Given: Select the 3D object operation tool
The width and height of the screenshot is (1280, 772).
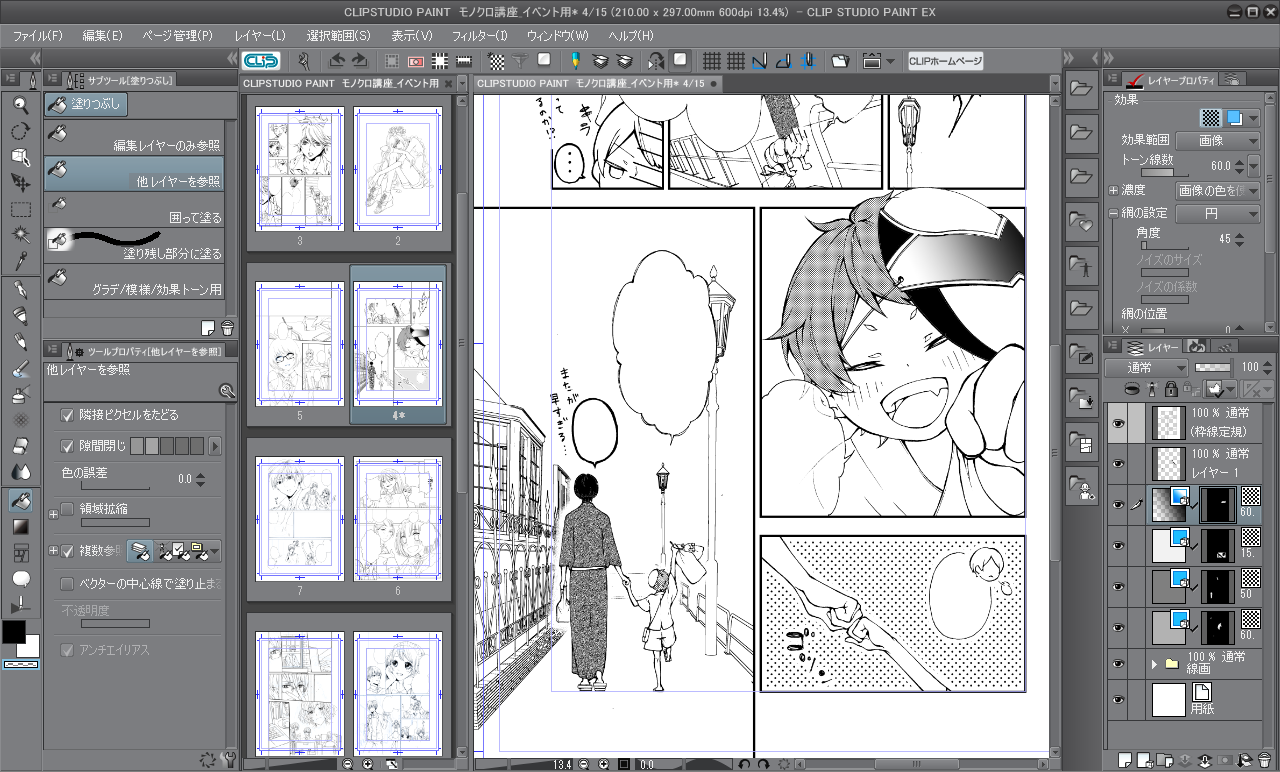Looking at the screenshot, I should click(x=20, y=156).
